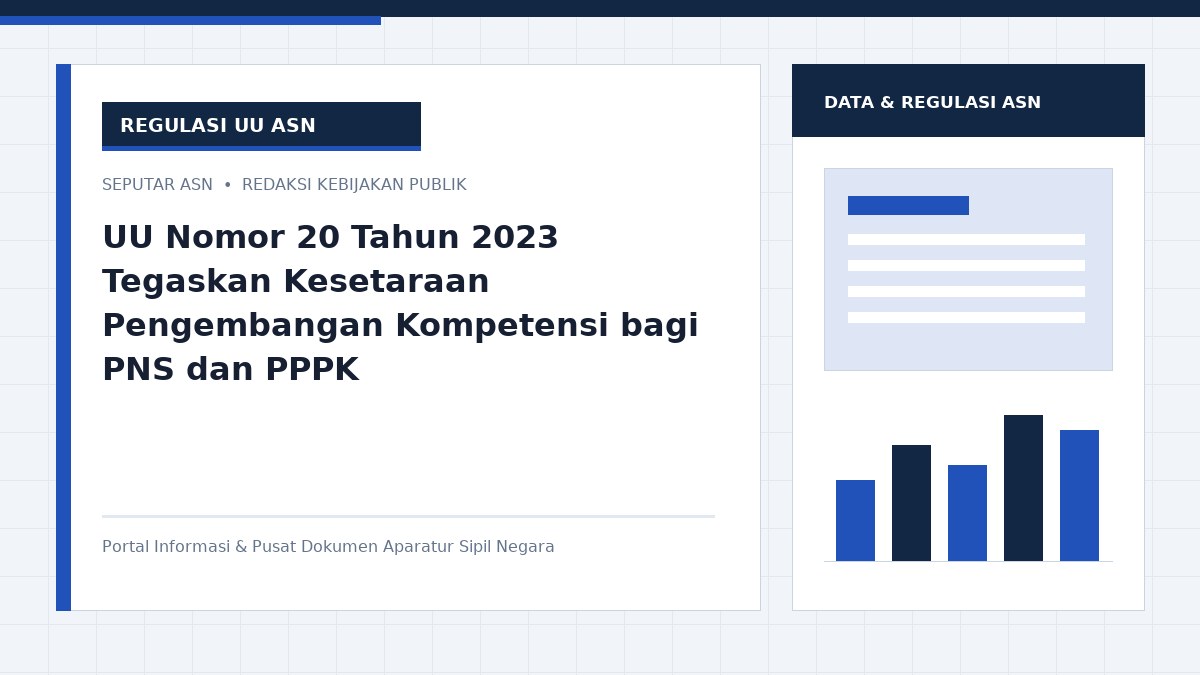Screen dimensions: 1200x675
Task: Click the Portal Informasi & Pusat Dokumen footer text
Action: [x=328, y=547]
